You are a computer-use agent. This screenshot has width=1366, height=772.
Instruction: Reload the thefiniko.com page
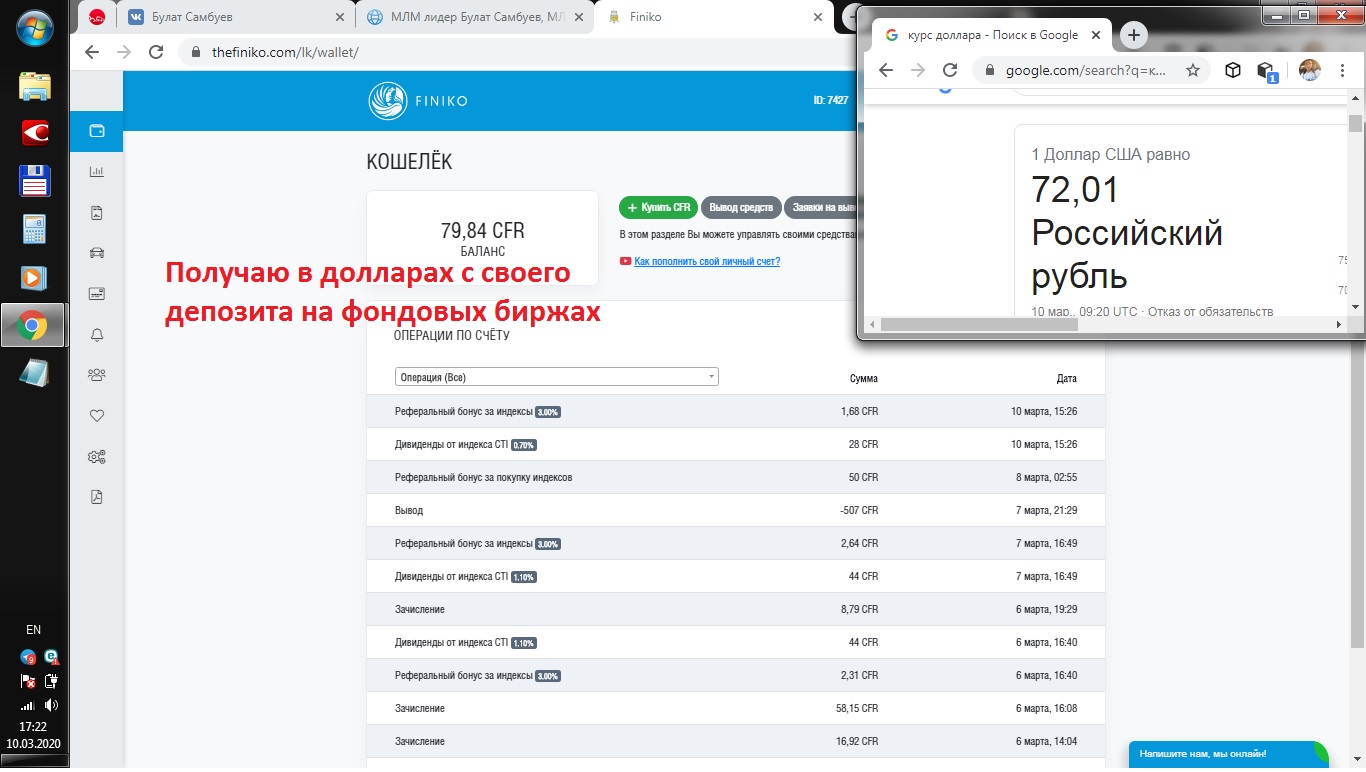(156, 52)
